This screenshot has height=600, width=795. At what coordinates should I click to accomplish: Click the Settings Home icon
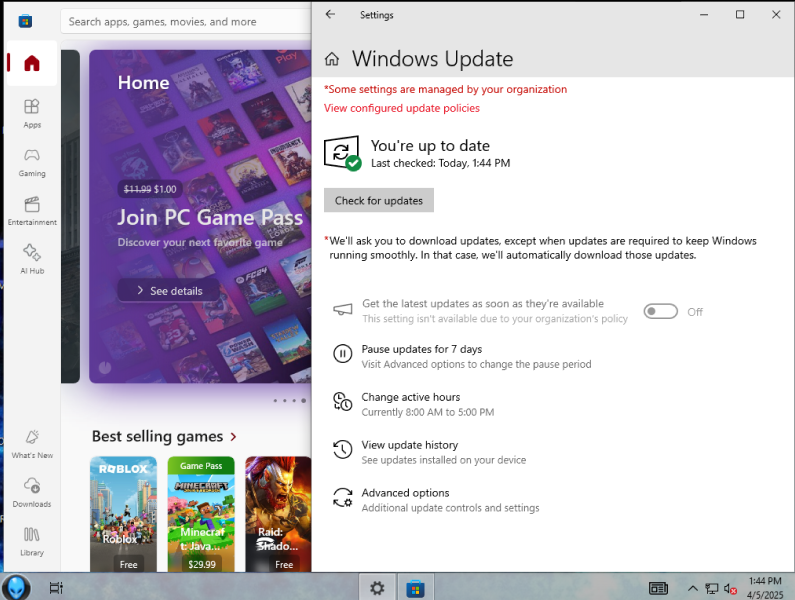pos(332,59)
